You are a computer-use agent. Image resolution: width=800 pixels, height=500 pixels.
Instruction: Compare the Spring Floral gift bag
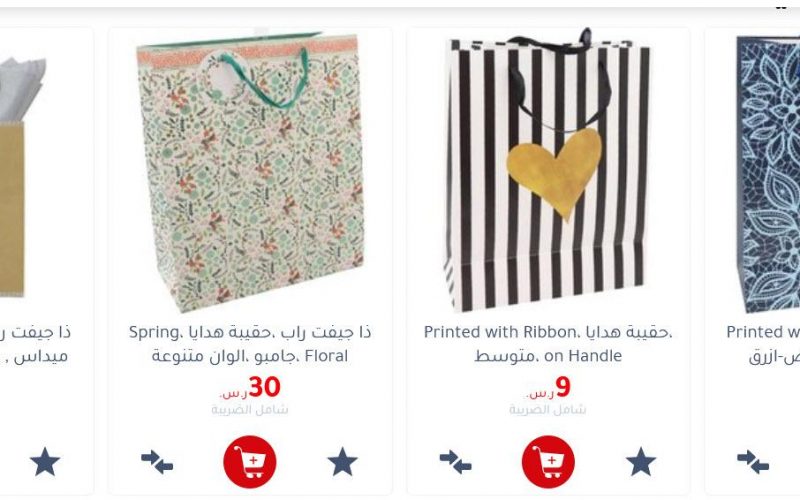(x=157, y=462)
